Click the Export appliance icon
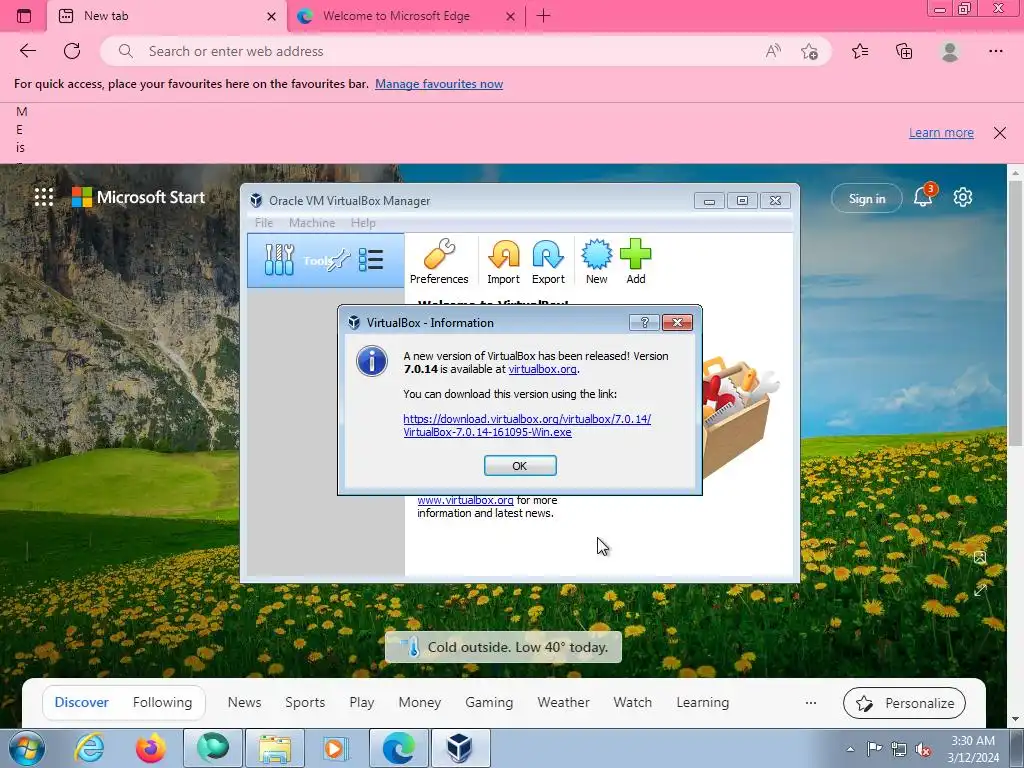 pyautogui.click(x=548, y=261)
